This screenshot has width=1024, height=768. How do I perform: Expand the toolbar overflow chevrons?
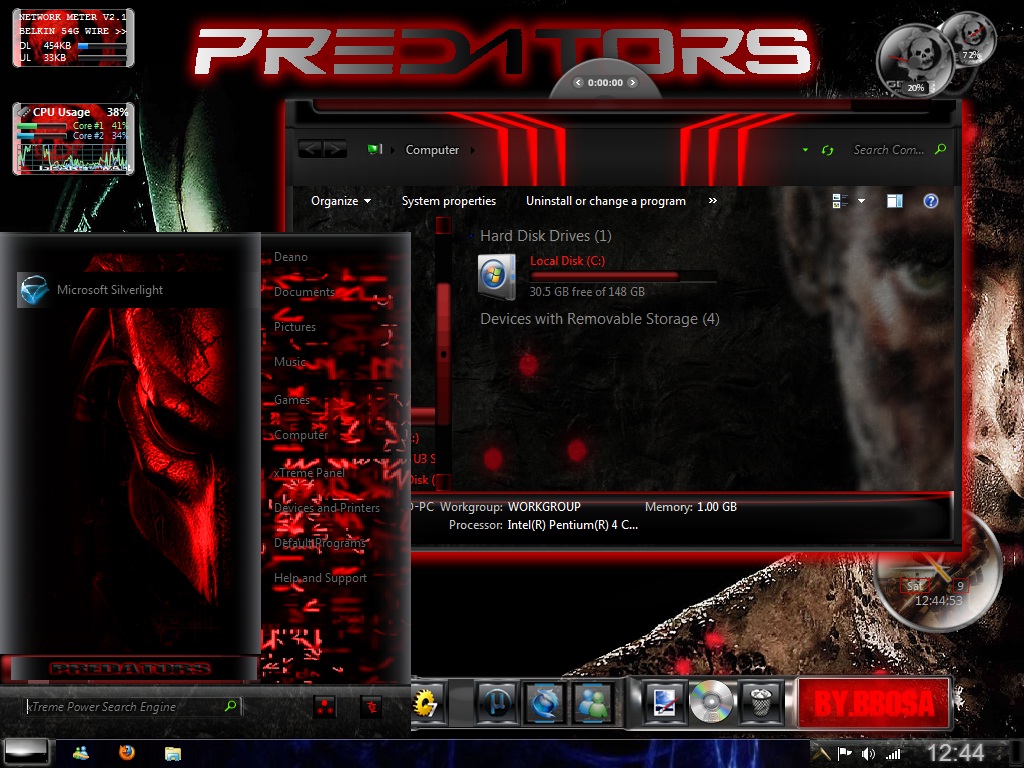click(x=712, y=201)
